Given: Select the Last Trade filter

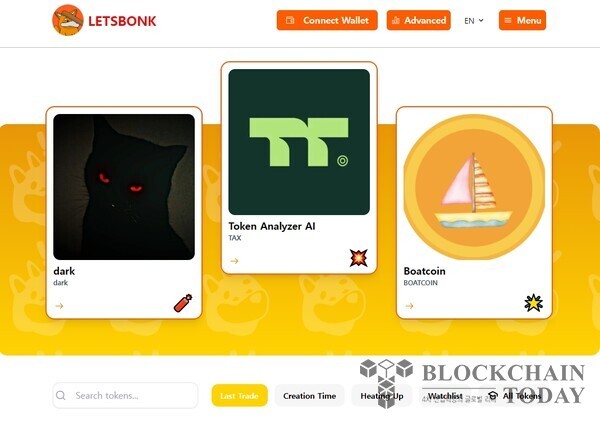Looking at the screenshot, I should coord(240,396).
